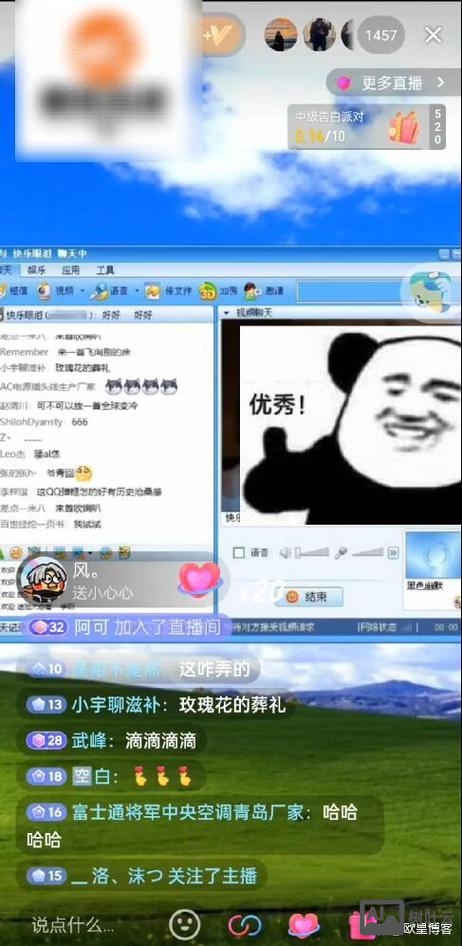Click the 结束 end call button
Screen dimensions: 462x946
tap(309, 597)
